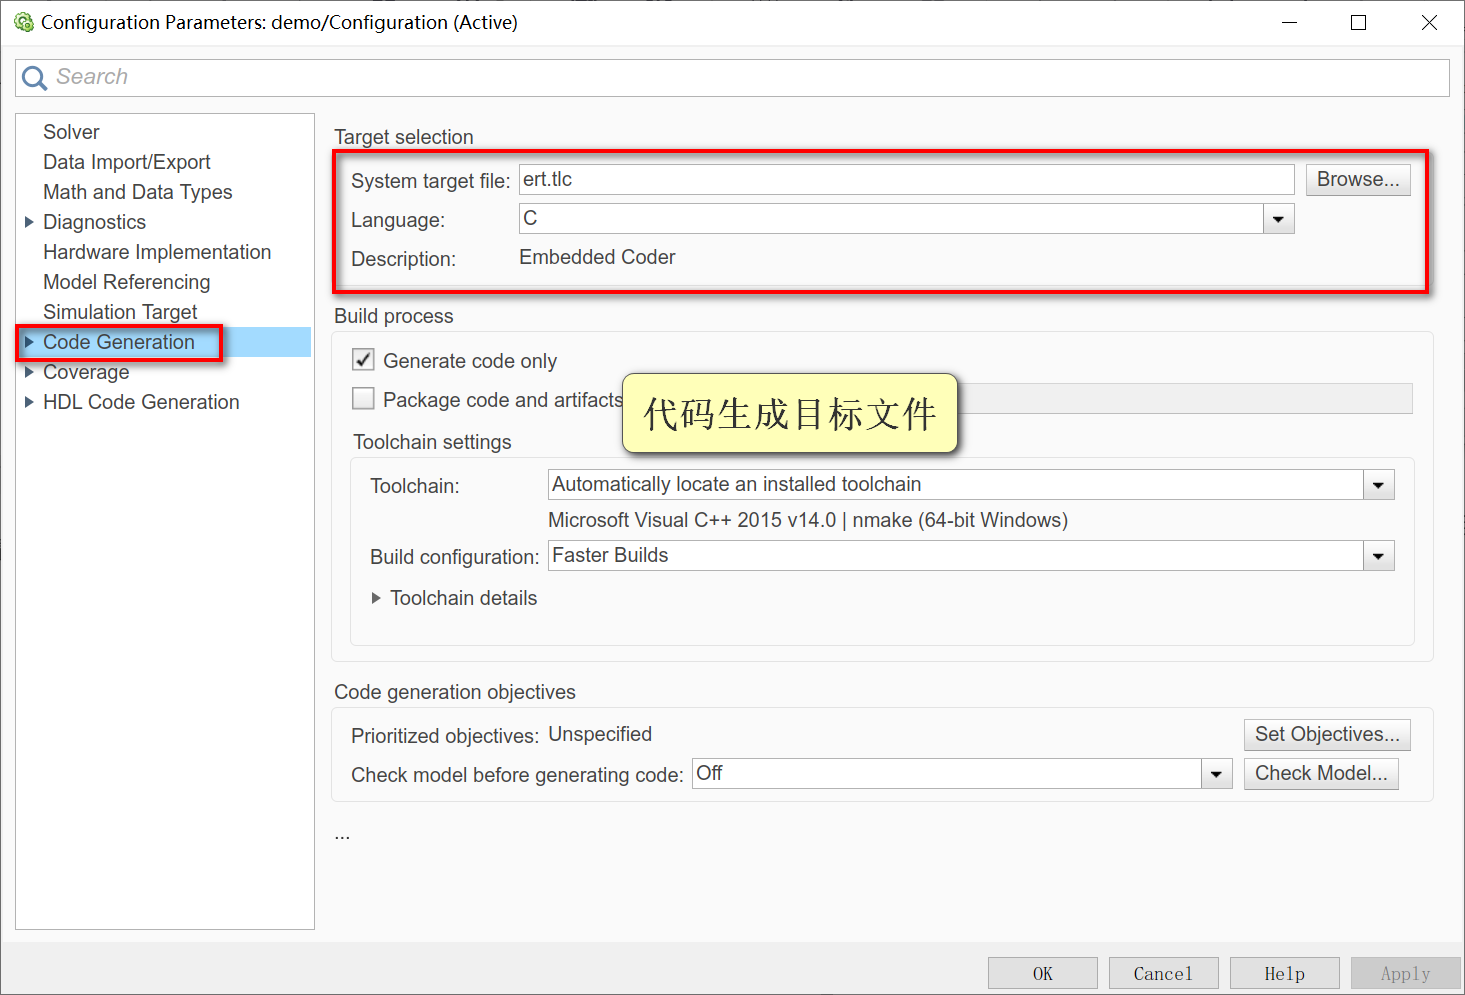Image resolution: width=1465 pixels, height=995 pixels.
Task: Click the Microsoft Visual C++ 2015 toolchain text
Action: coord(808,520)
